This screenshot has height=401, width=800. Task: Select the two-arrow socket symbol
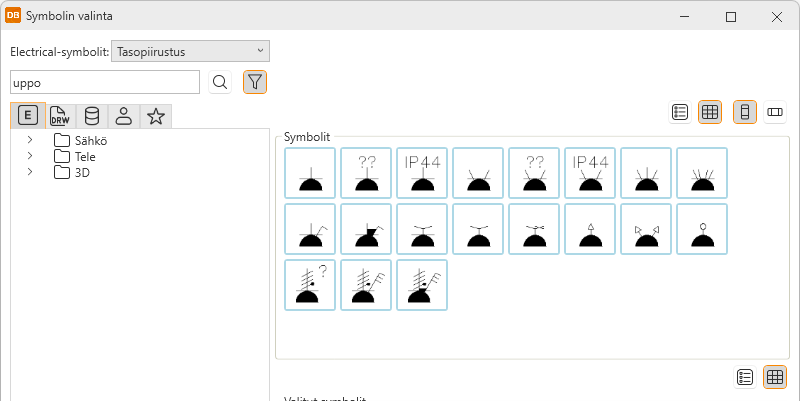pyautogui.click(x=646, y=229)
